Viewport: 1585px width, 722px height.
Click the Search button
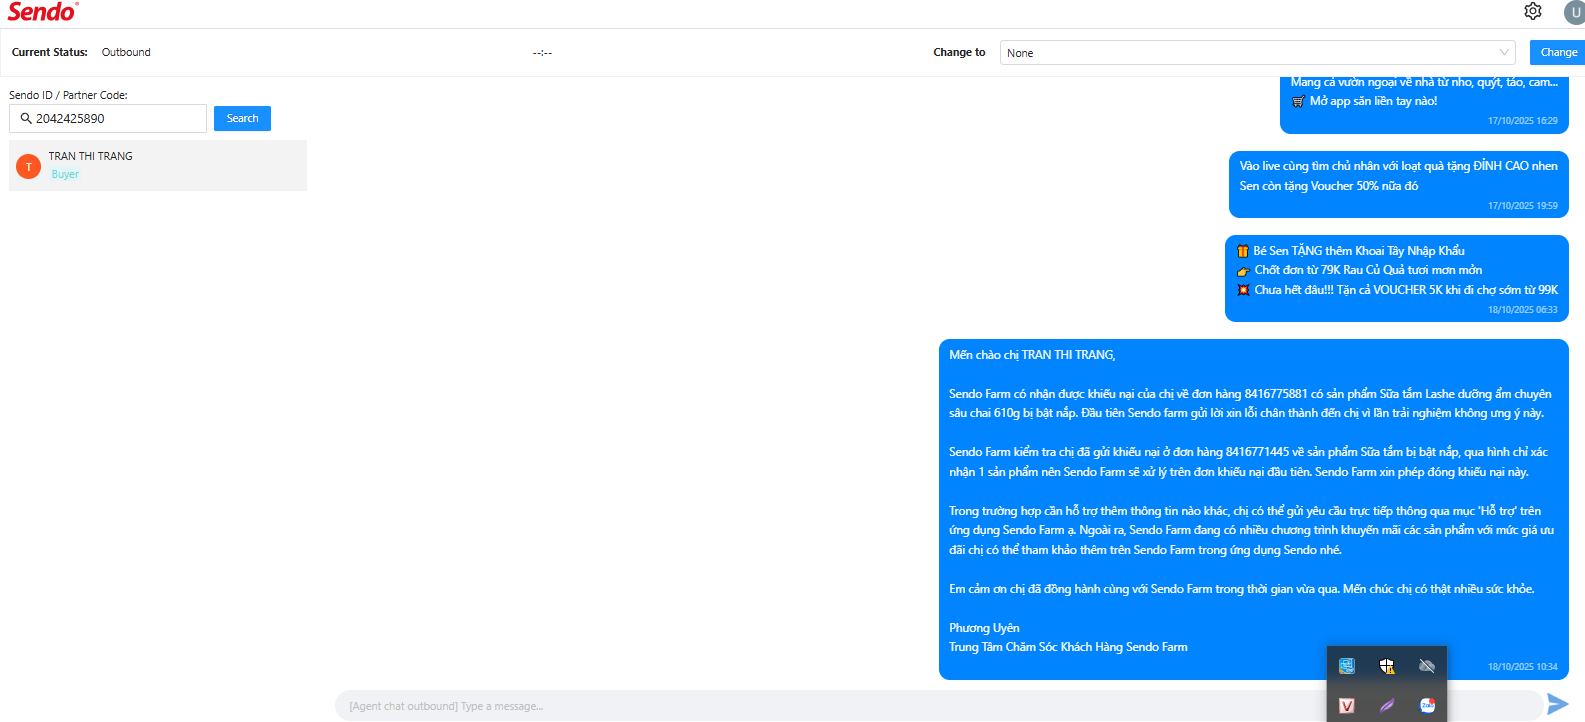coord(242,119)
